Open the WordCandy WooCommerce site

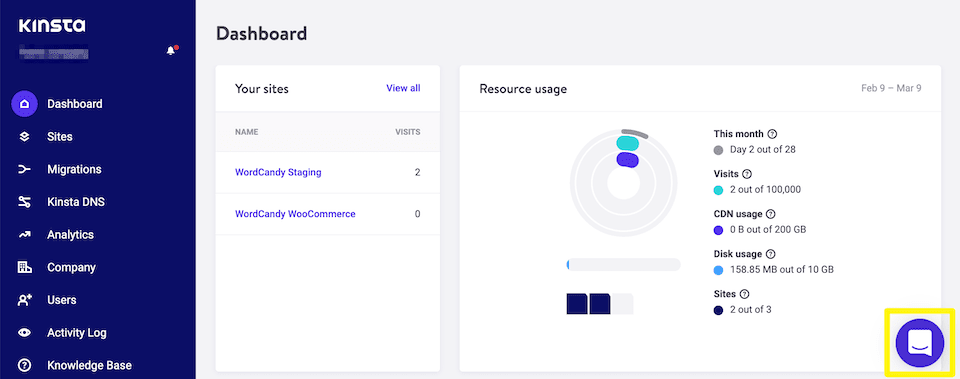(295, 214)
